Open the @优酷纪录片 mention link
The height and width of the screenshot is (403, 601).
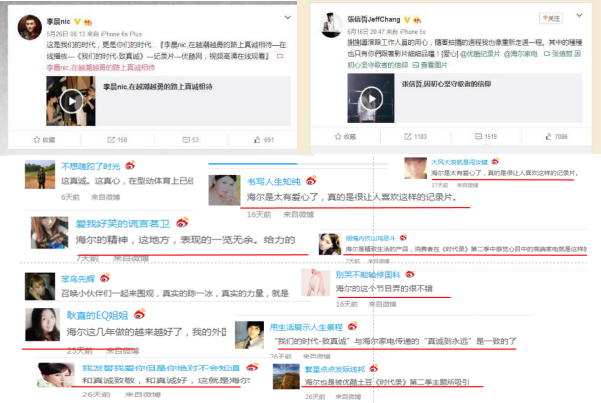480,54
